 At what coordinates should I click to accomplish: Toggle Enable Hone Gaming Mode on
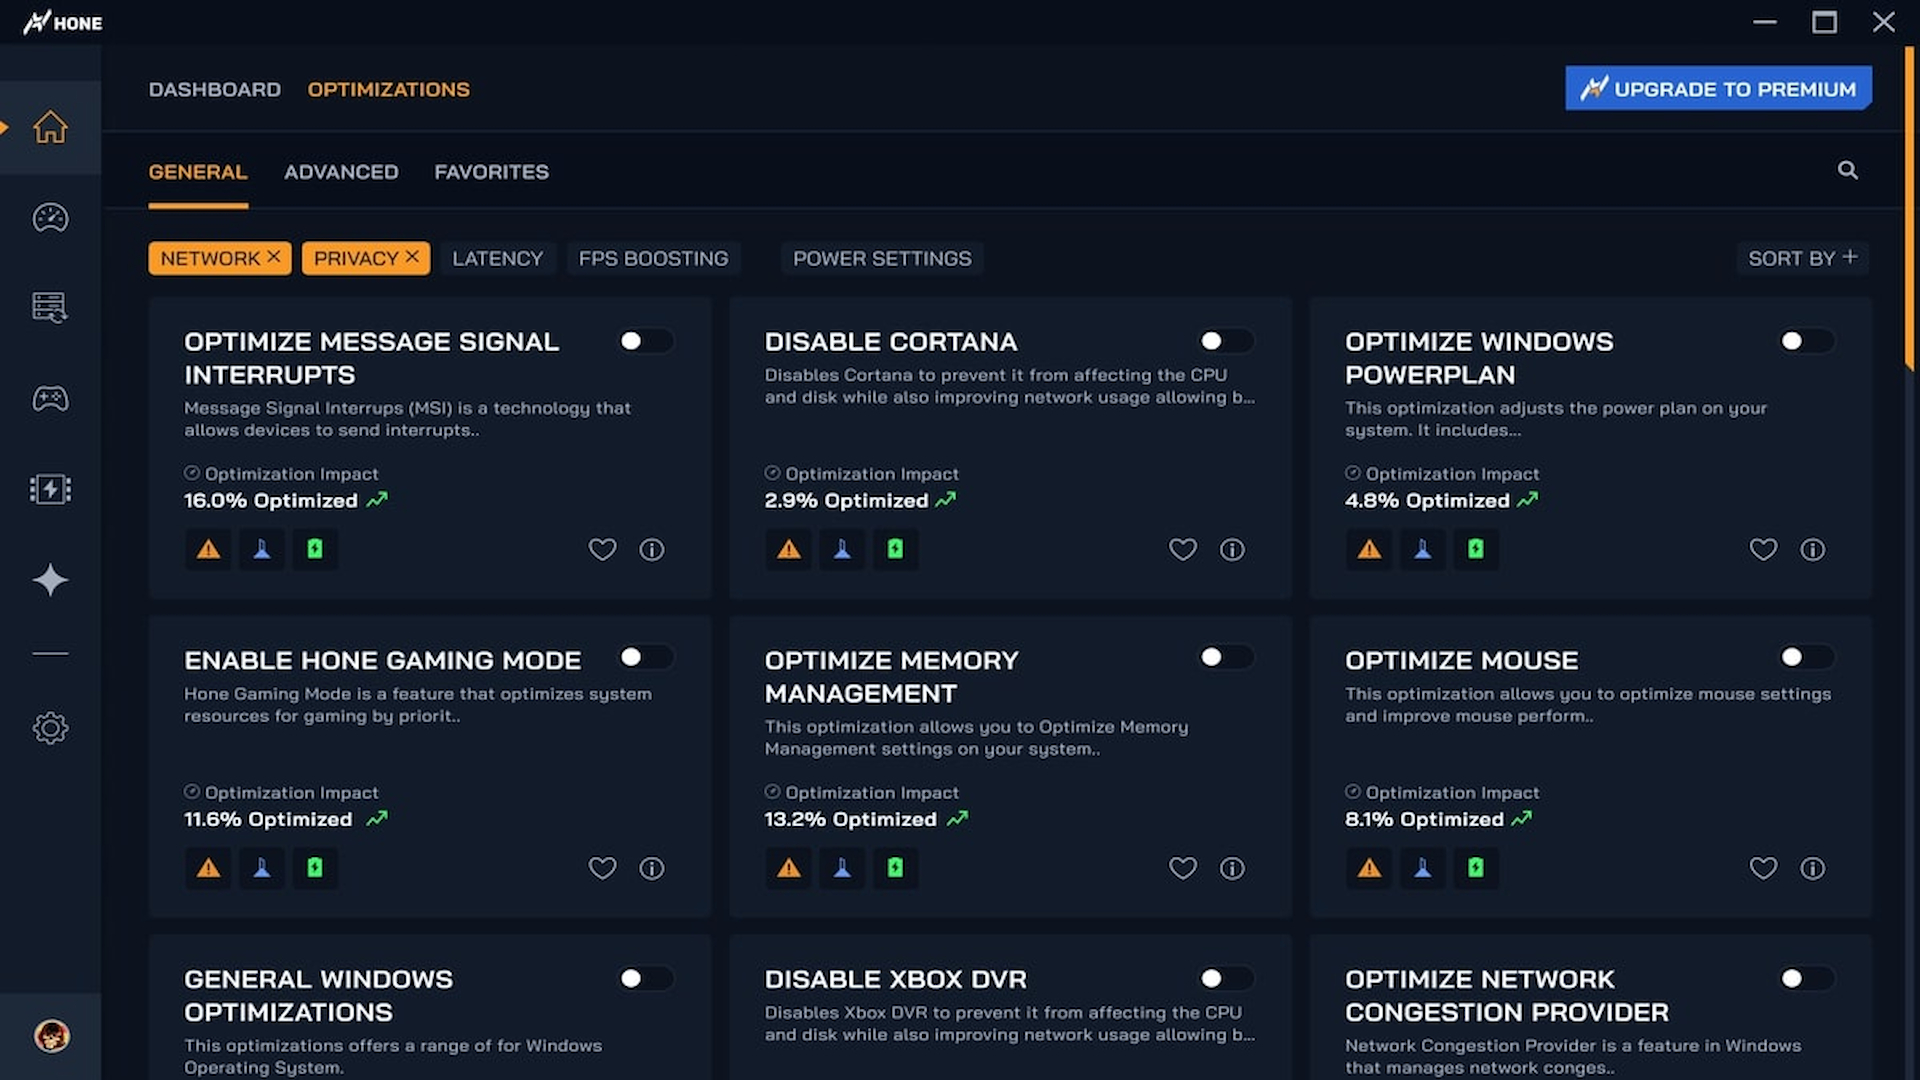(646, 658)
